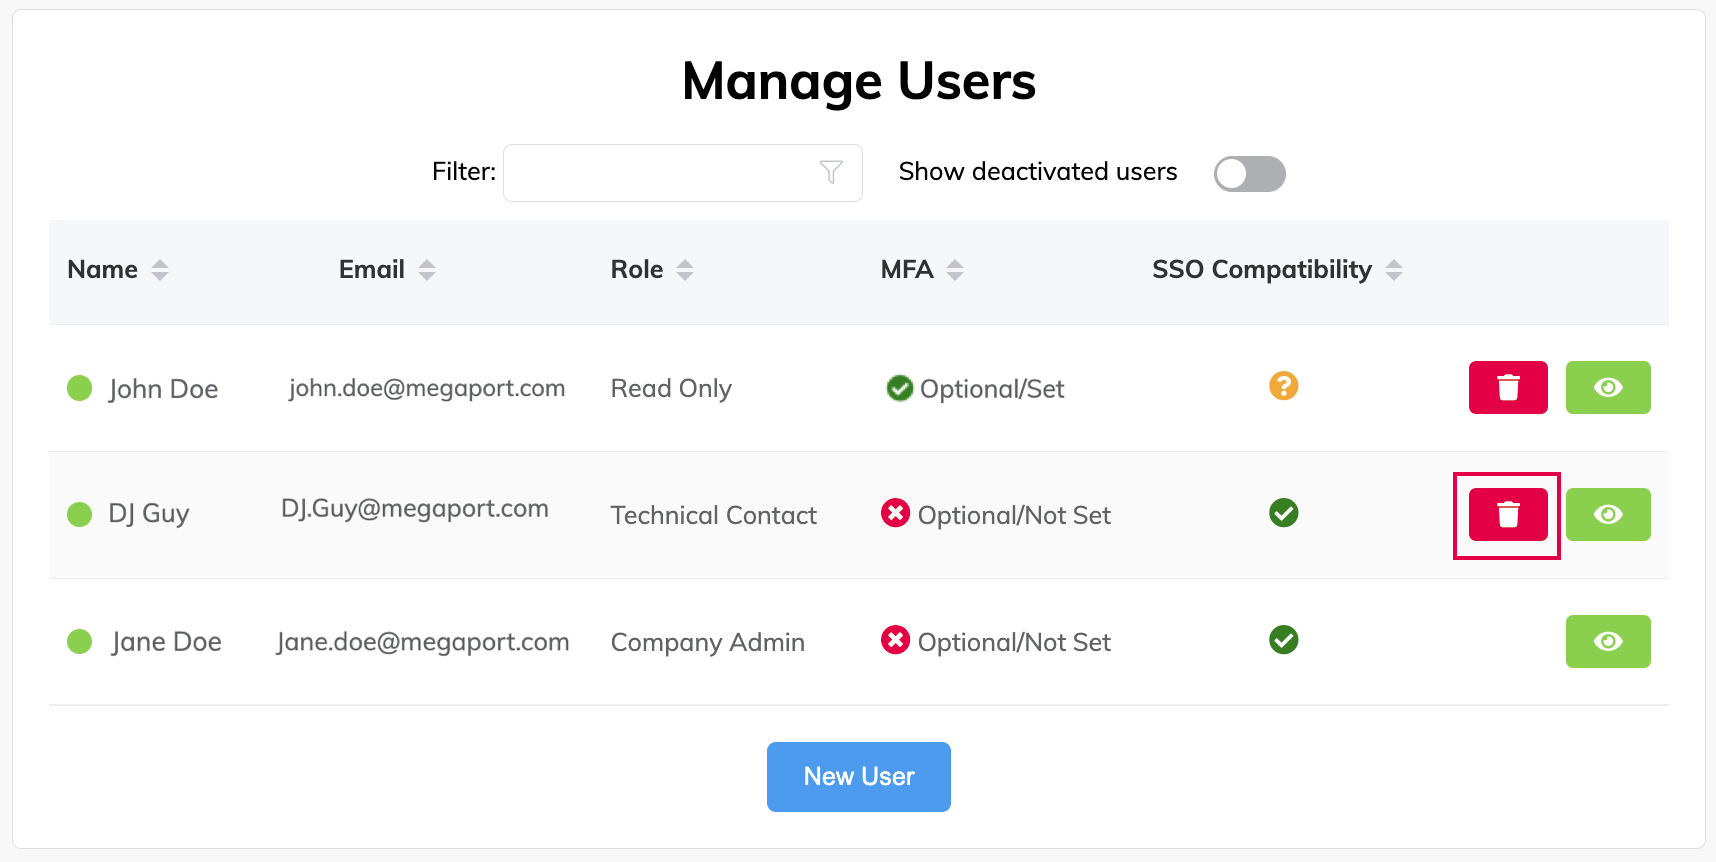Click the orange SSO question mark icon
Screen dimensions: 1716x862
pyautogui.click(x=1283, y=386)
